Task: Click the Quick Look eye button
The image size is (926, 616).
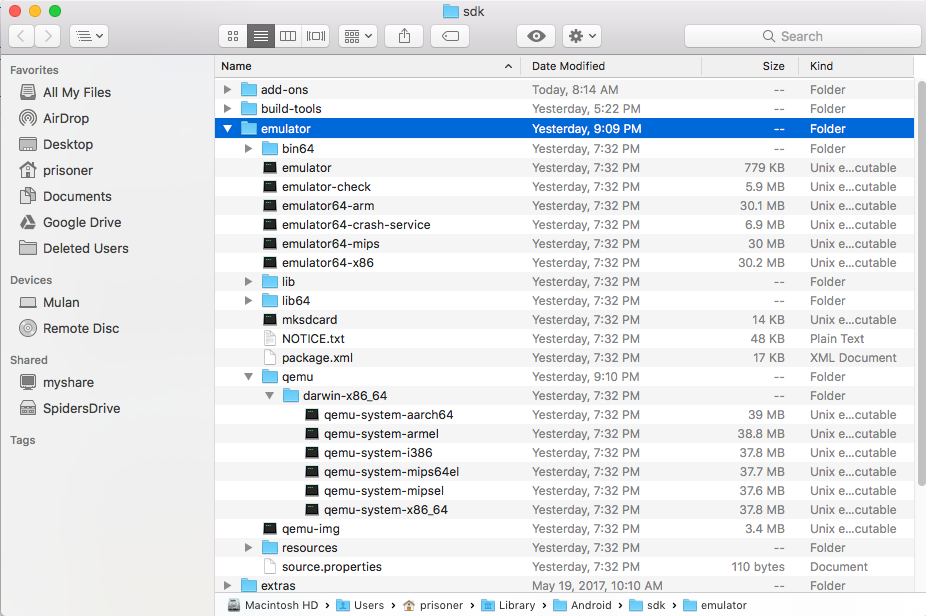Action: point(536,36)
